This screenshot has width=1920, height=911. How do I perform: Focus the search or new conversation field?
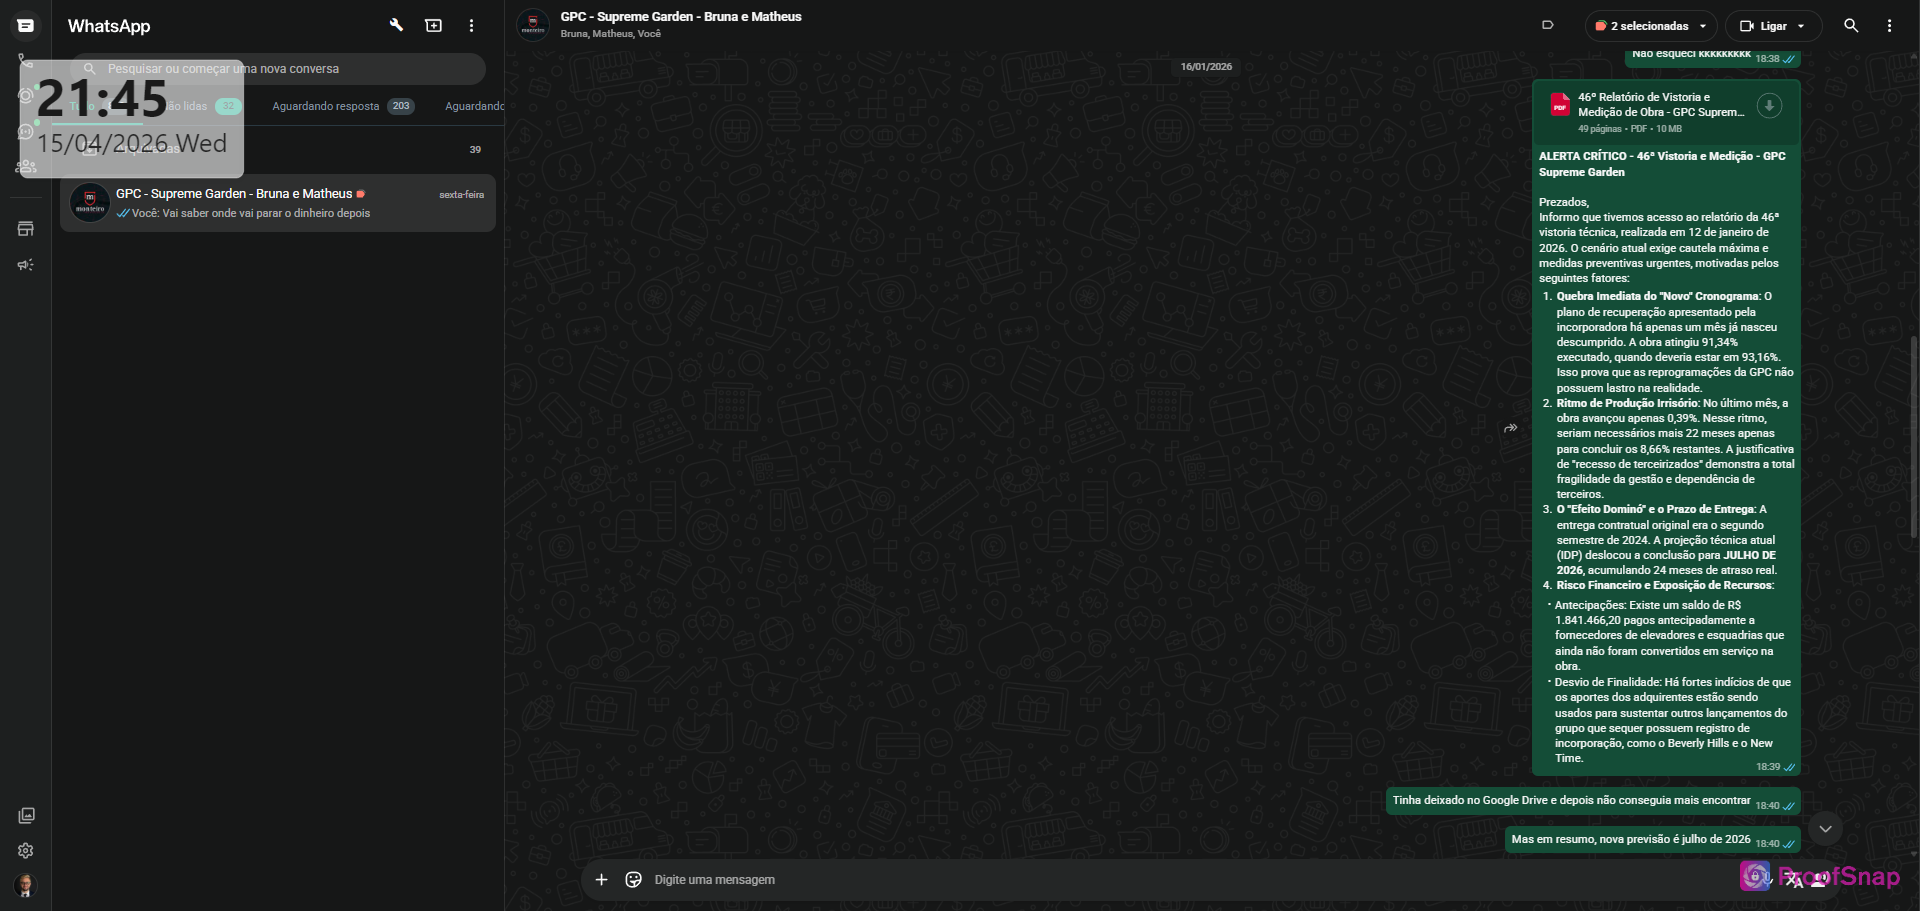tap(278, 69)
